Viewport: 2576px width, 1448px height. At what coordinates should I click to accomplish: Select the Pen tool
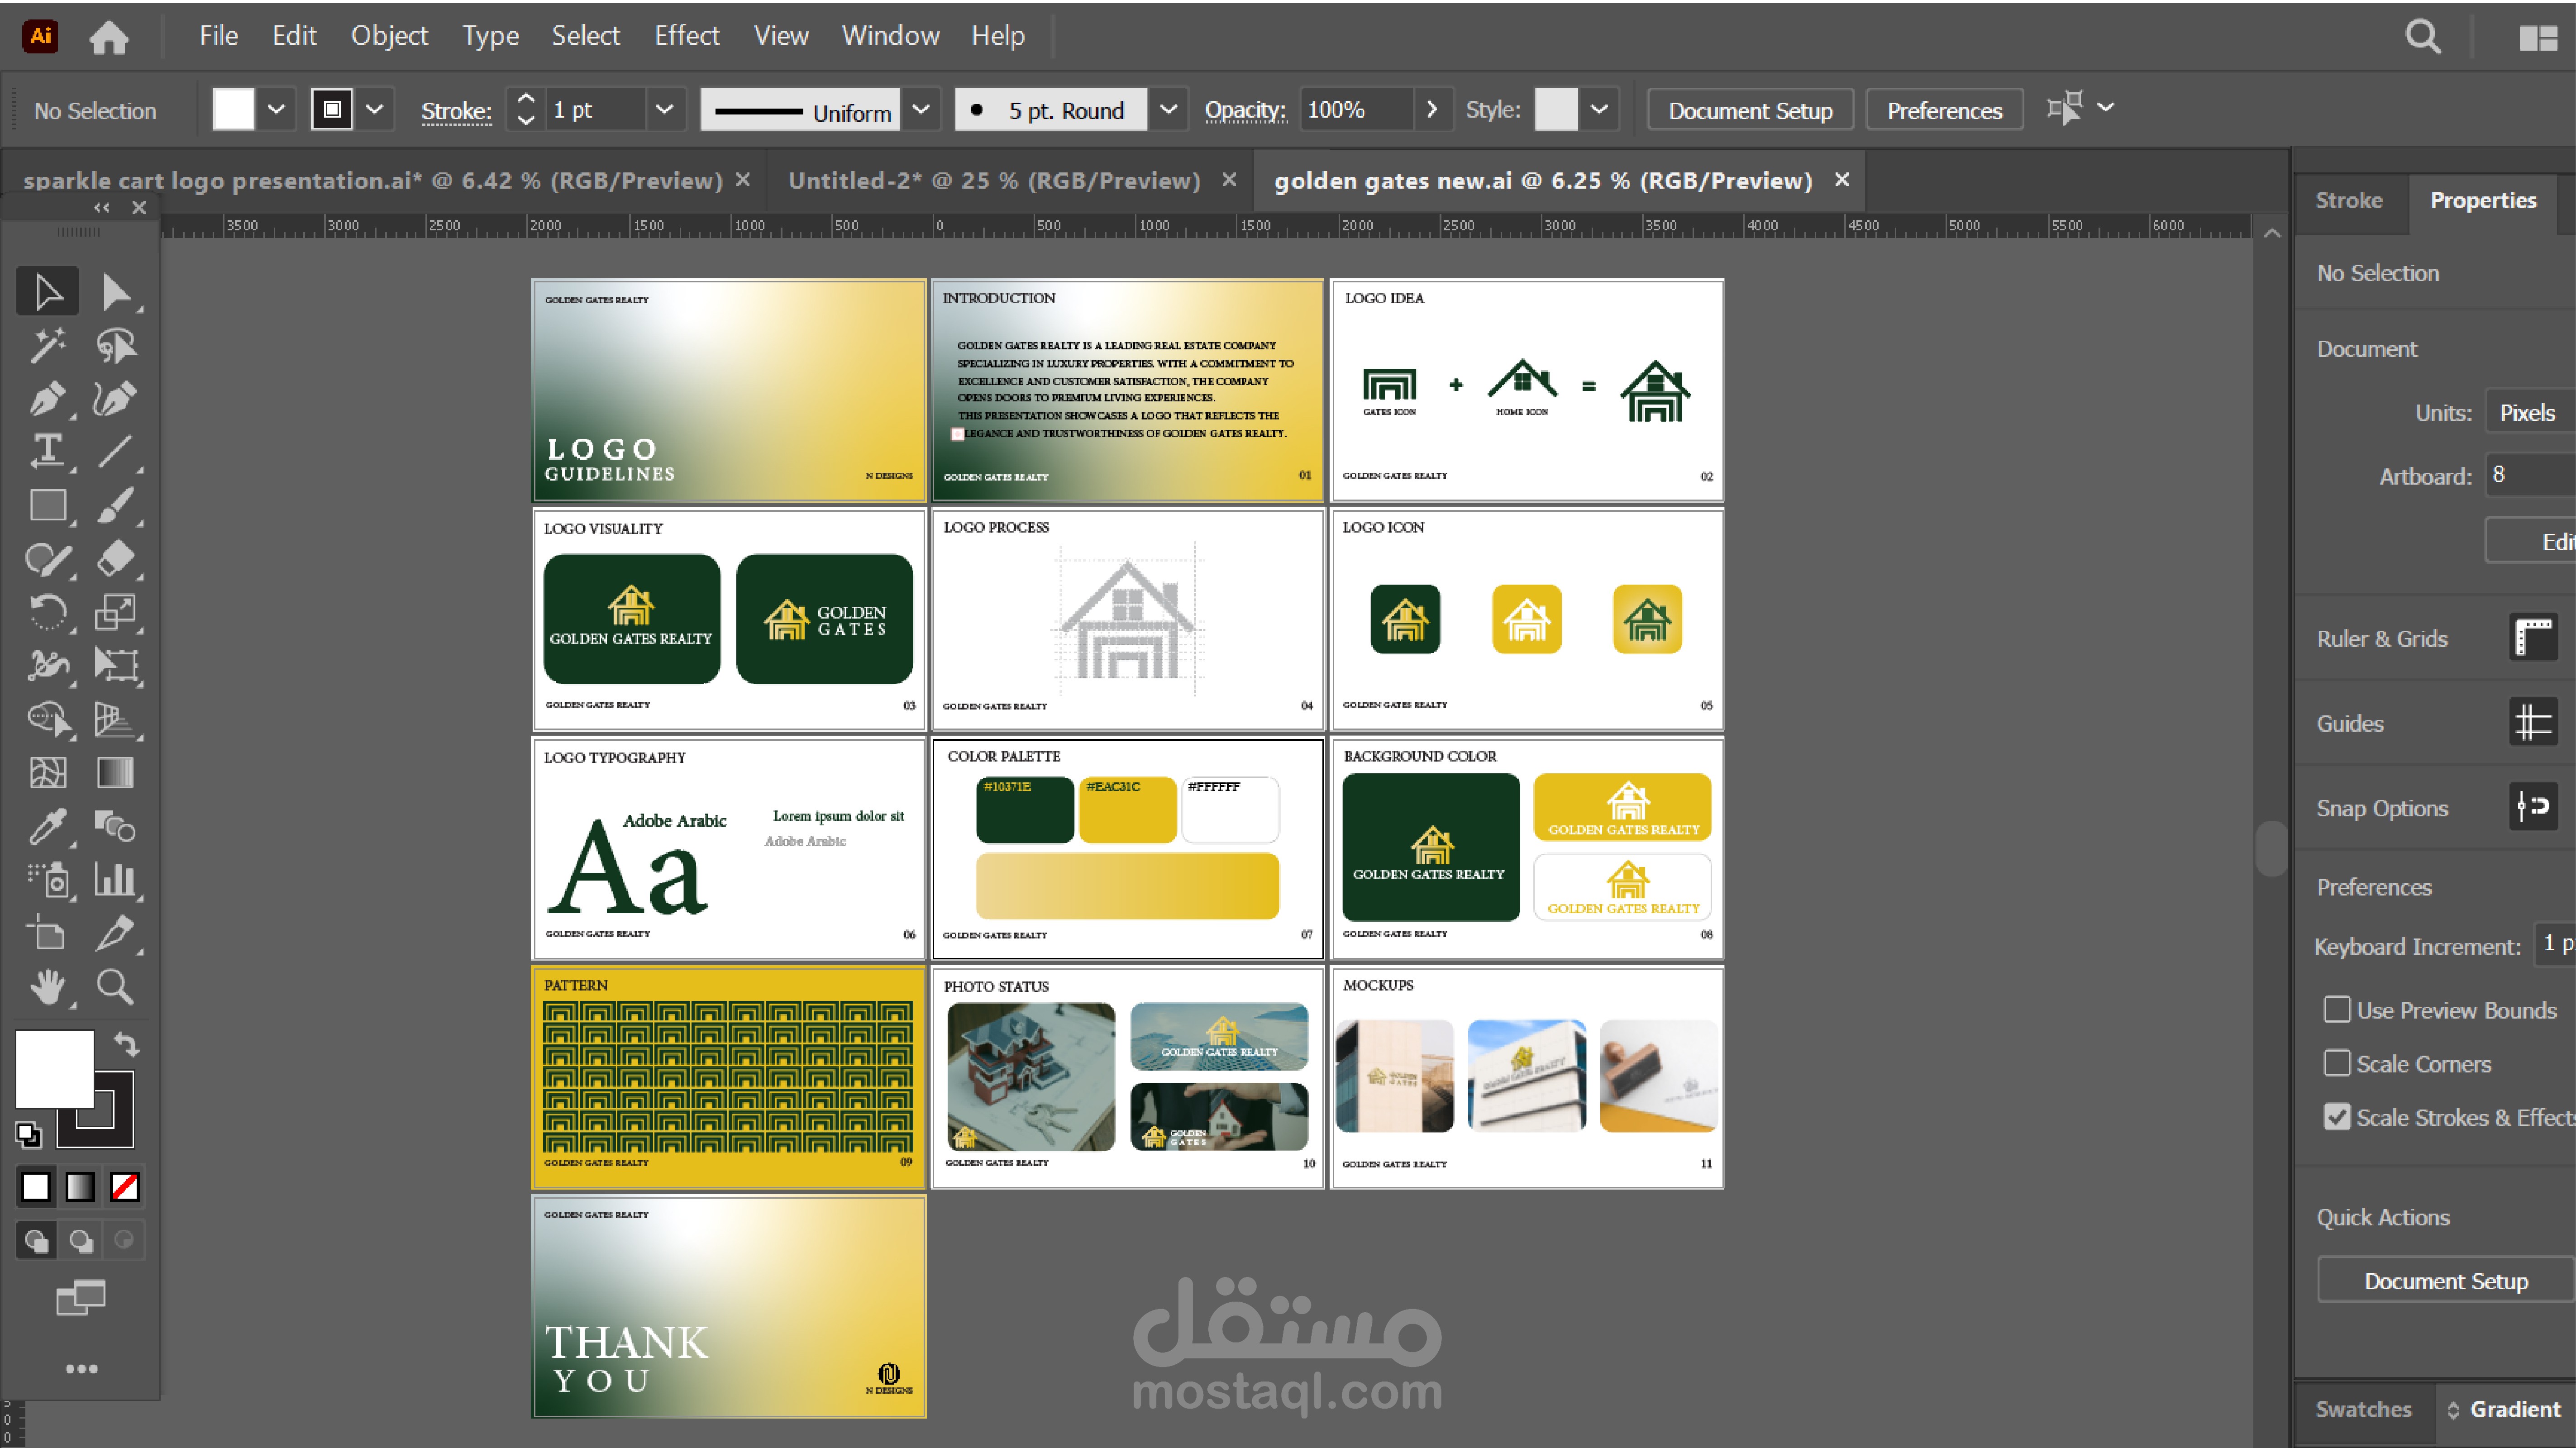(x=46, y=399)
